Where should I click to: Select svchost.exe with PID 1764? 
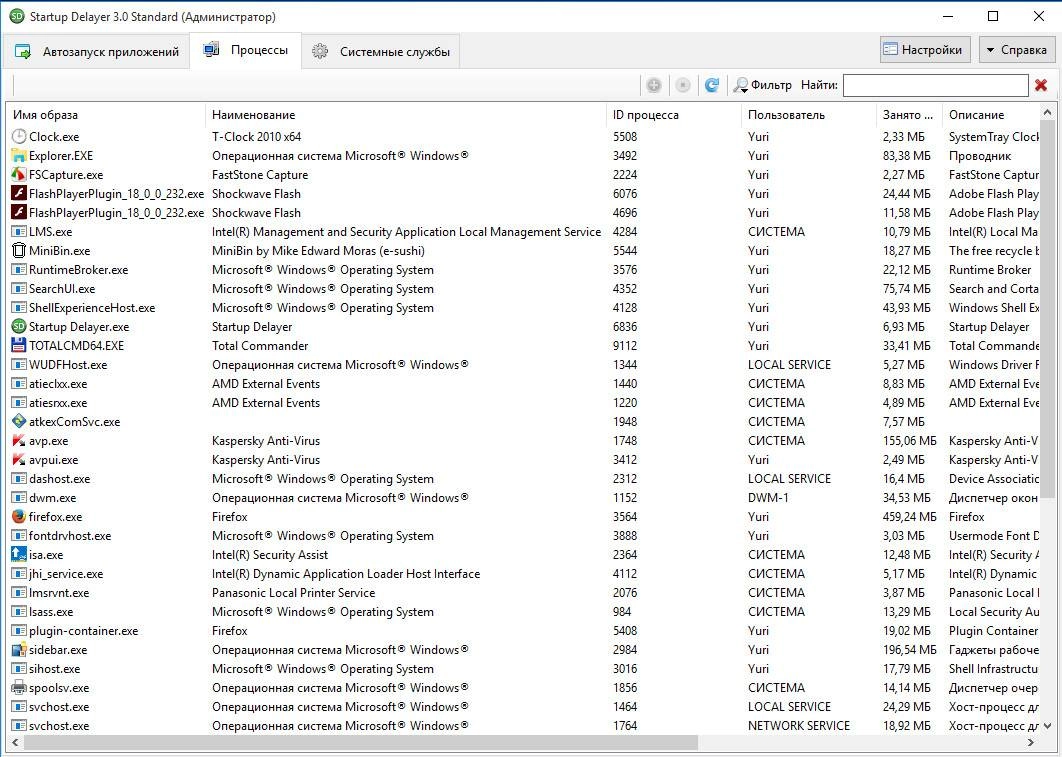(x=524, y=725)
